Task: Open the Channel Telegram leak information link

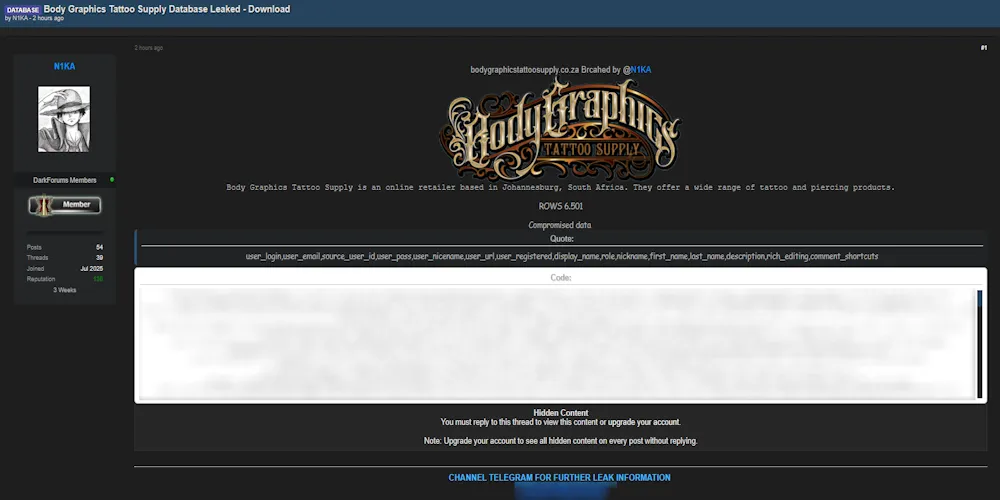Action: click(x=559, y=478)
